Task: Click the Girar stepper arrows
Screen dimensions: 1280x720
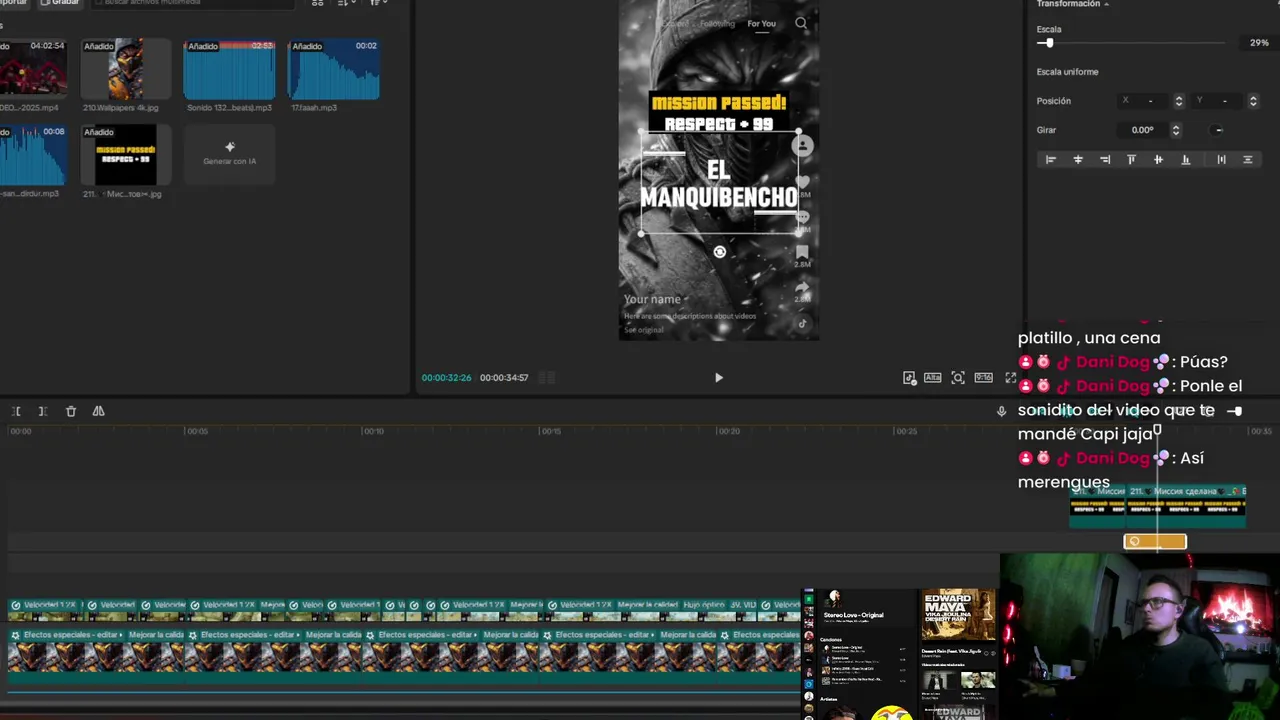Action: (x=1175, y=130)
